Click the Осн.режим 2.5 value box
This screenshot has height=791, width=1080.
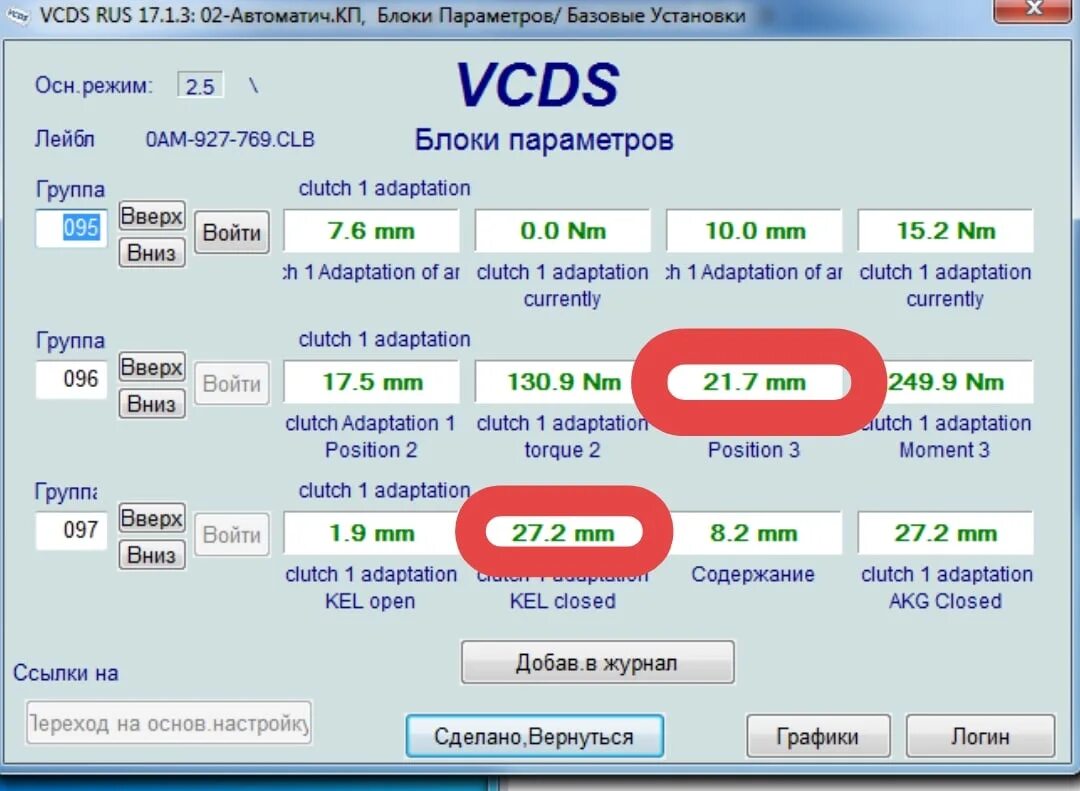coord(200,86)
